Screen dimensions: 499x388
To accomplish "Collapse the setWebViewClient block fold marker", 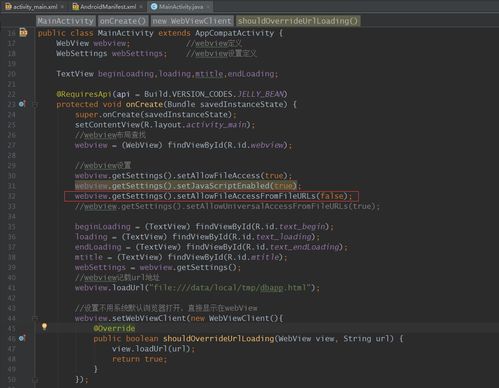I will point(35,318).
